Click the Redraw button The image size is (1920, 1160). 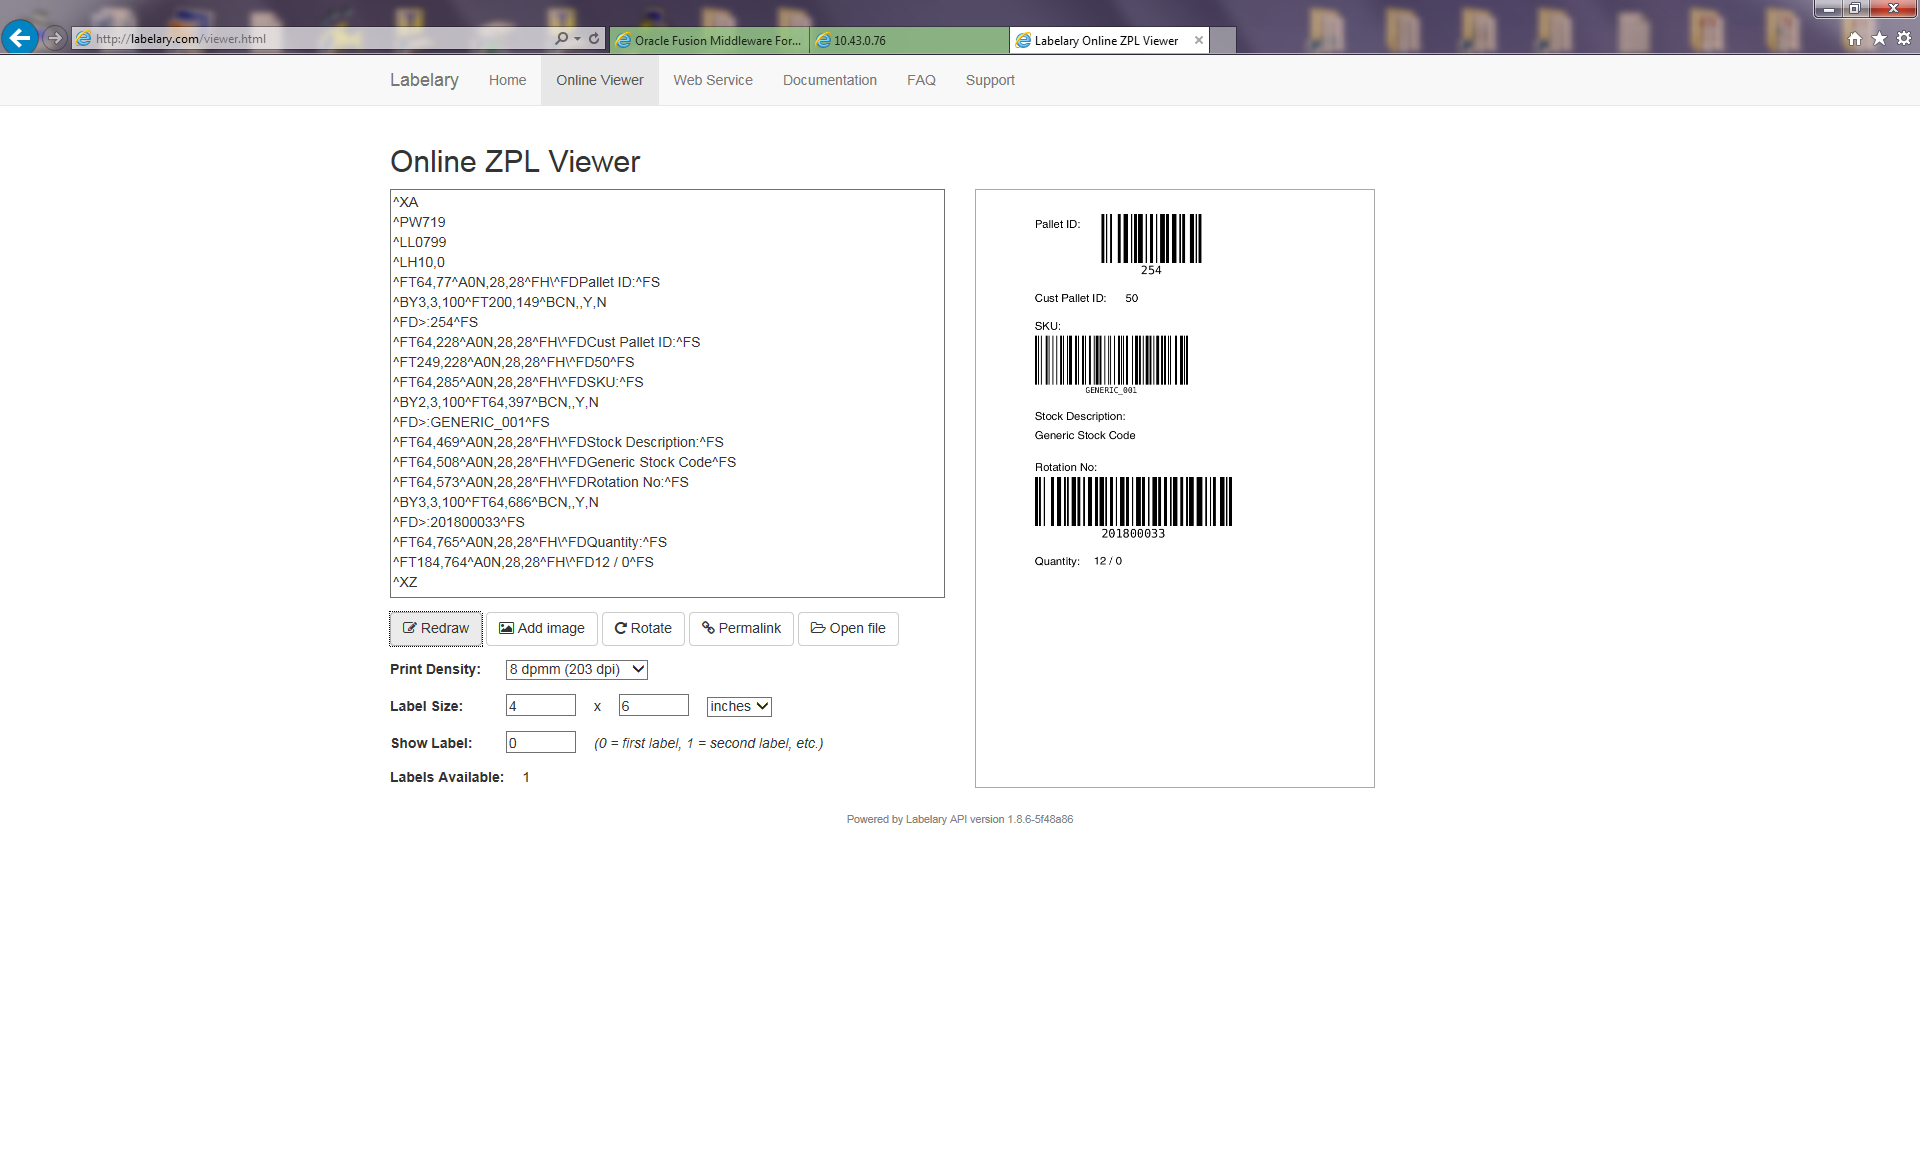click(436, 628)
